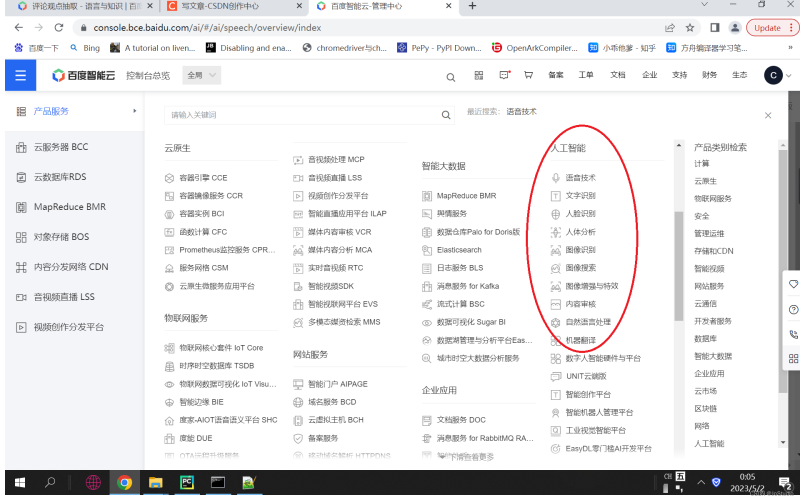The height and width of the screenshot is (500, 800).
Task: Open the 文字识别 service link
Action: coord(580,196)
